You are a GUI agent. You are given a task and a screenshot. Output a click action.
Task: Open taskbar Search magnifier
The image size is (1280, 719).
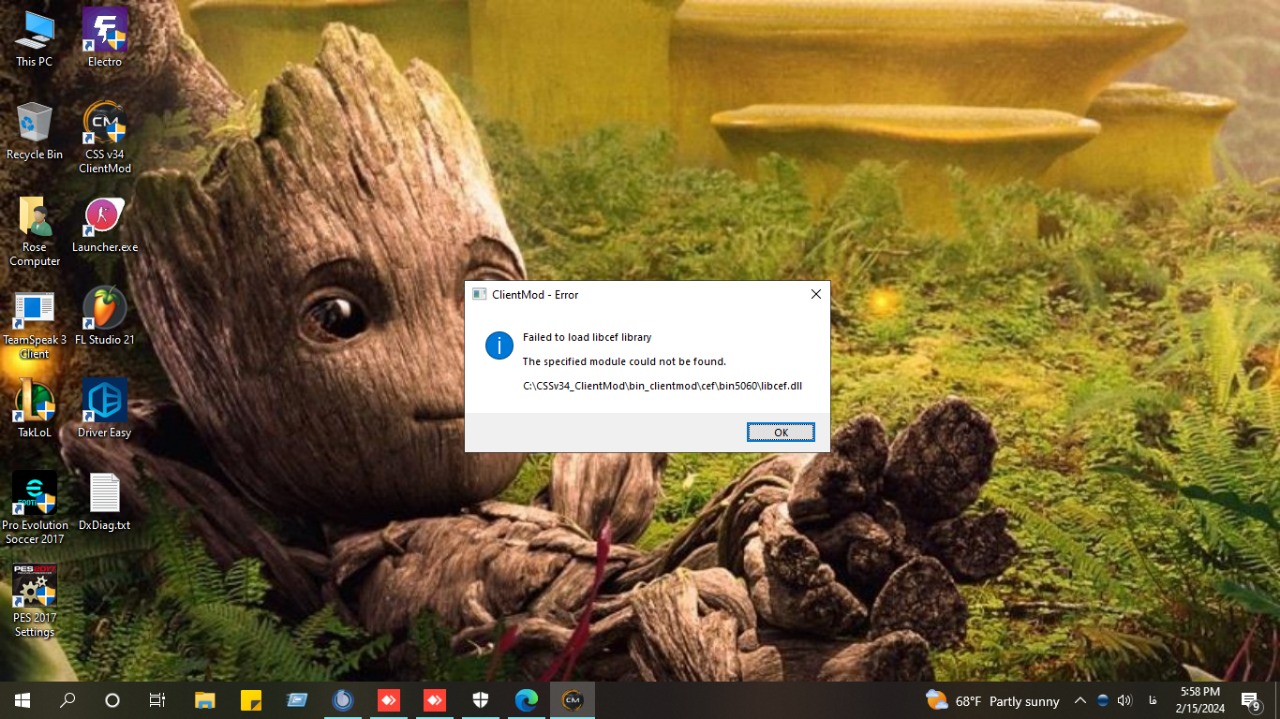pyautogui.click(x=67, y=700)
